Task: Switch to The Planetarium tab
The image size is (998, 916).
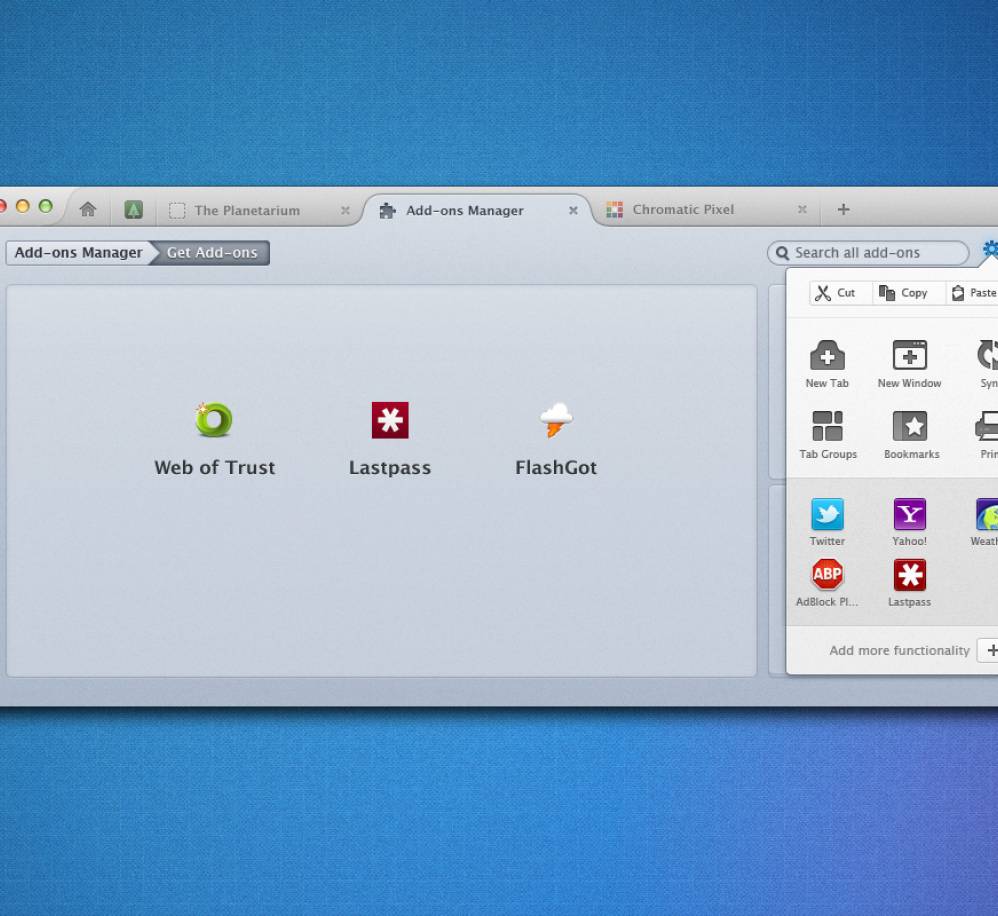Action: tap(247, 210)
